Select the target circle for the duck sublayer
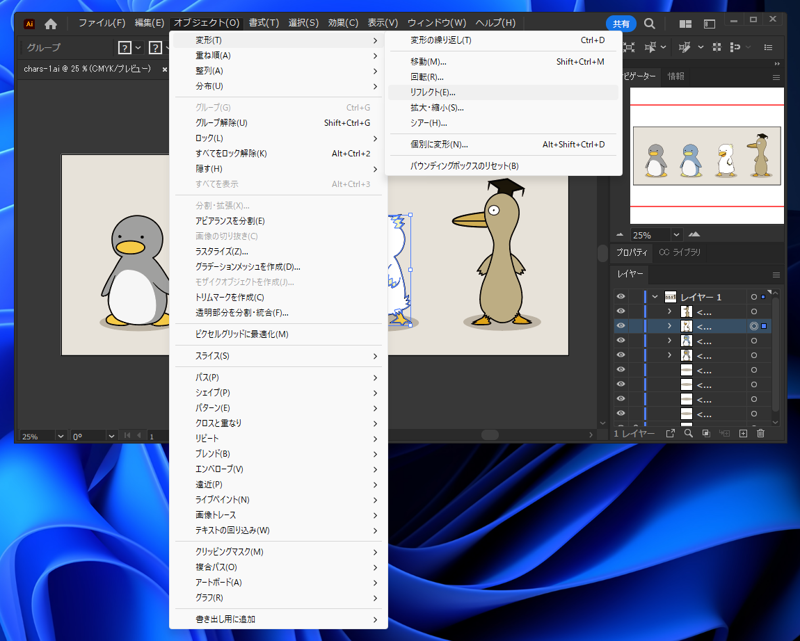The height and width of the screenshot is (641, 800). point(754,311)
